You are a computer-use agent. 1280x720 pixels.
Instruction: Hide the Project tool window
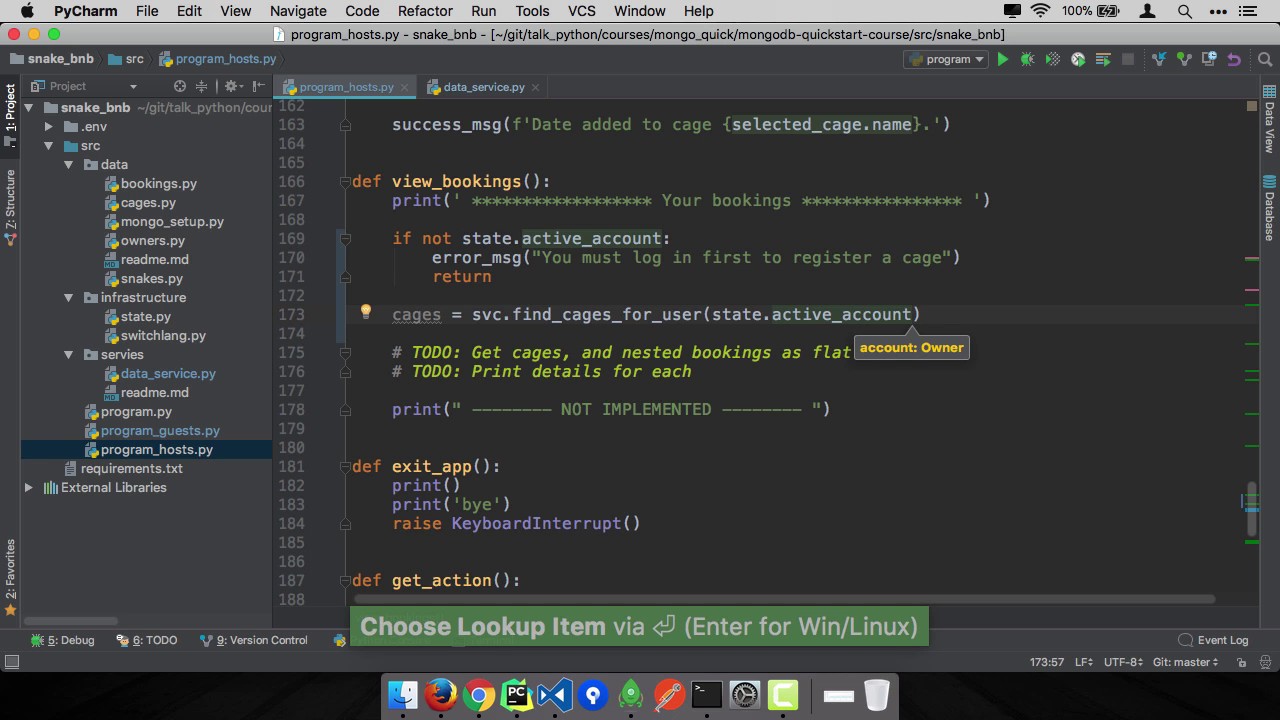[259, 86]
